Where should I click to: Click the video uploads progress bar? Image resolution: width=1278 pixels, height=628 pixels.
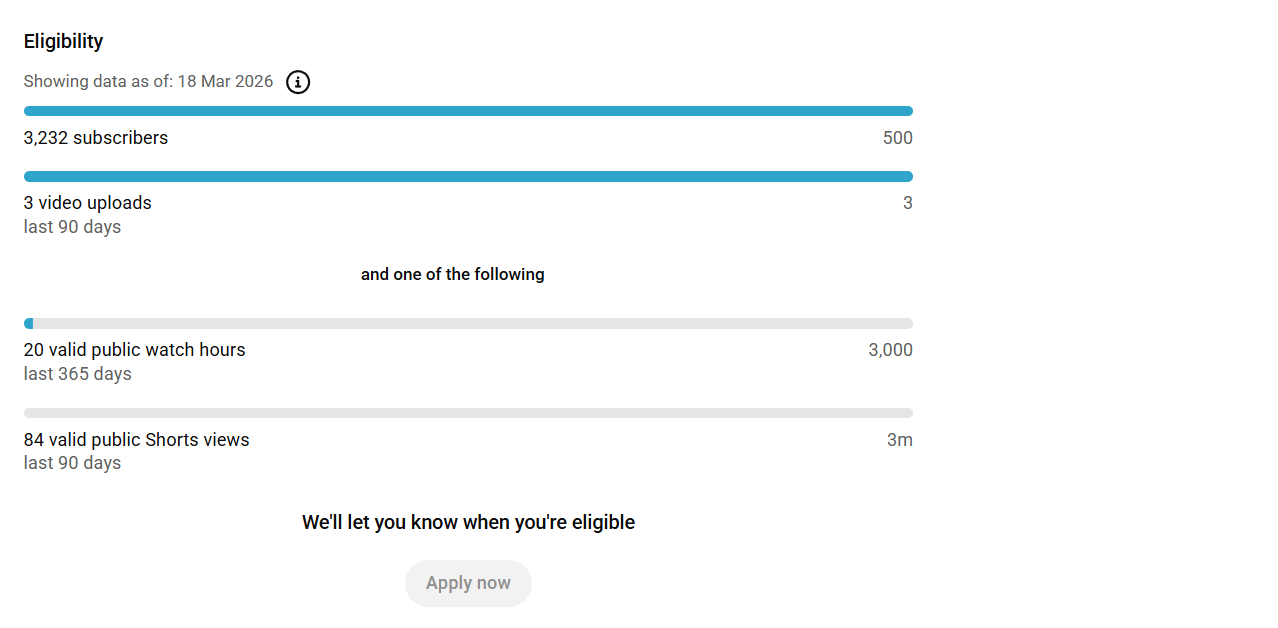tap(468, 177)
